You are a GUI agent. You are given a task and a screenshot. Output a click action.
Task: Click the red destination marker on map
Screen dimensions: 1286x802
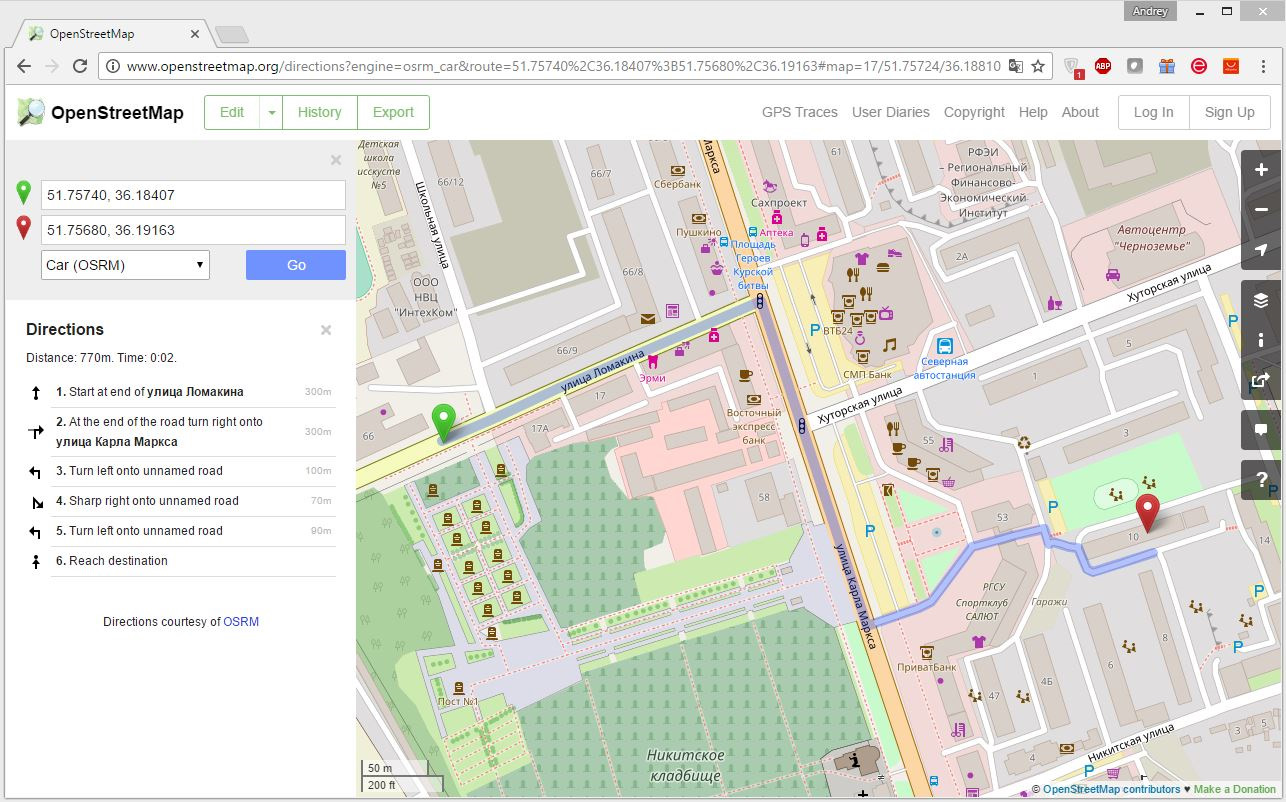point(1149,512)
